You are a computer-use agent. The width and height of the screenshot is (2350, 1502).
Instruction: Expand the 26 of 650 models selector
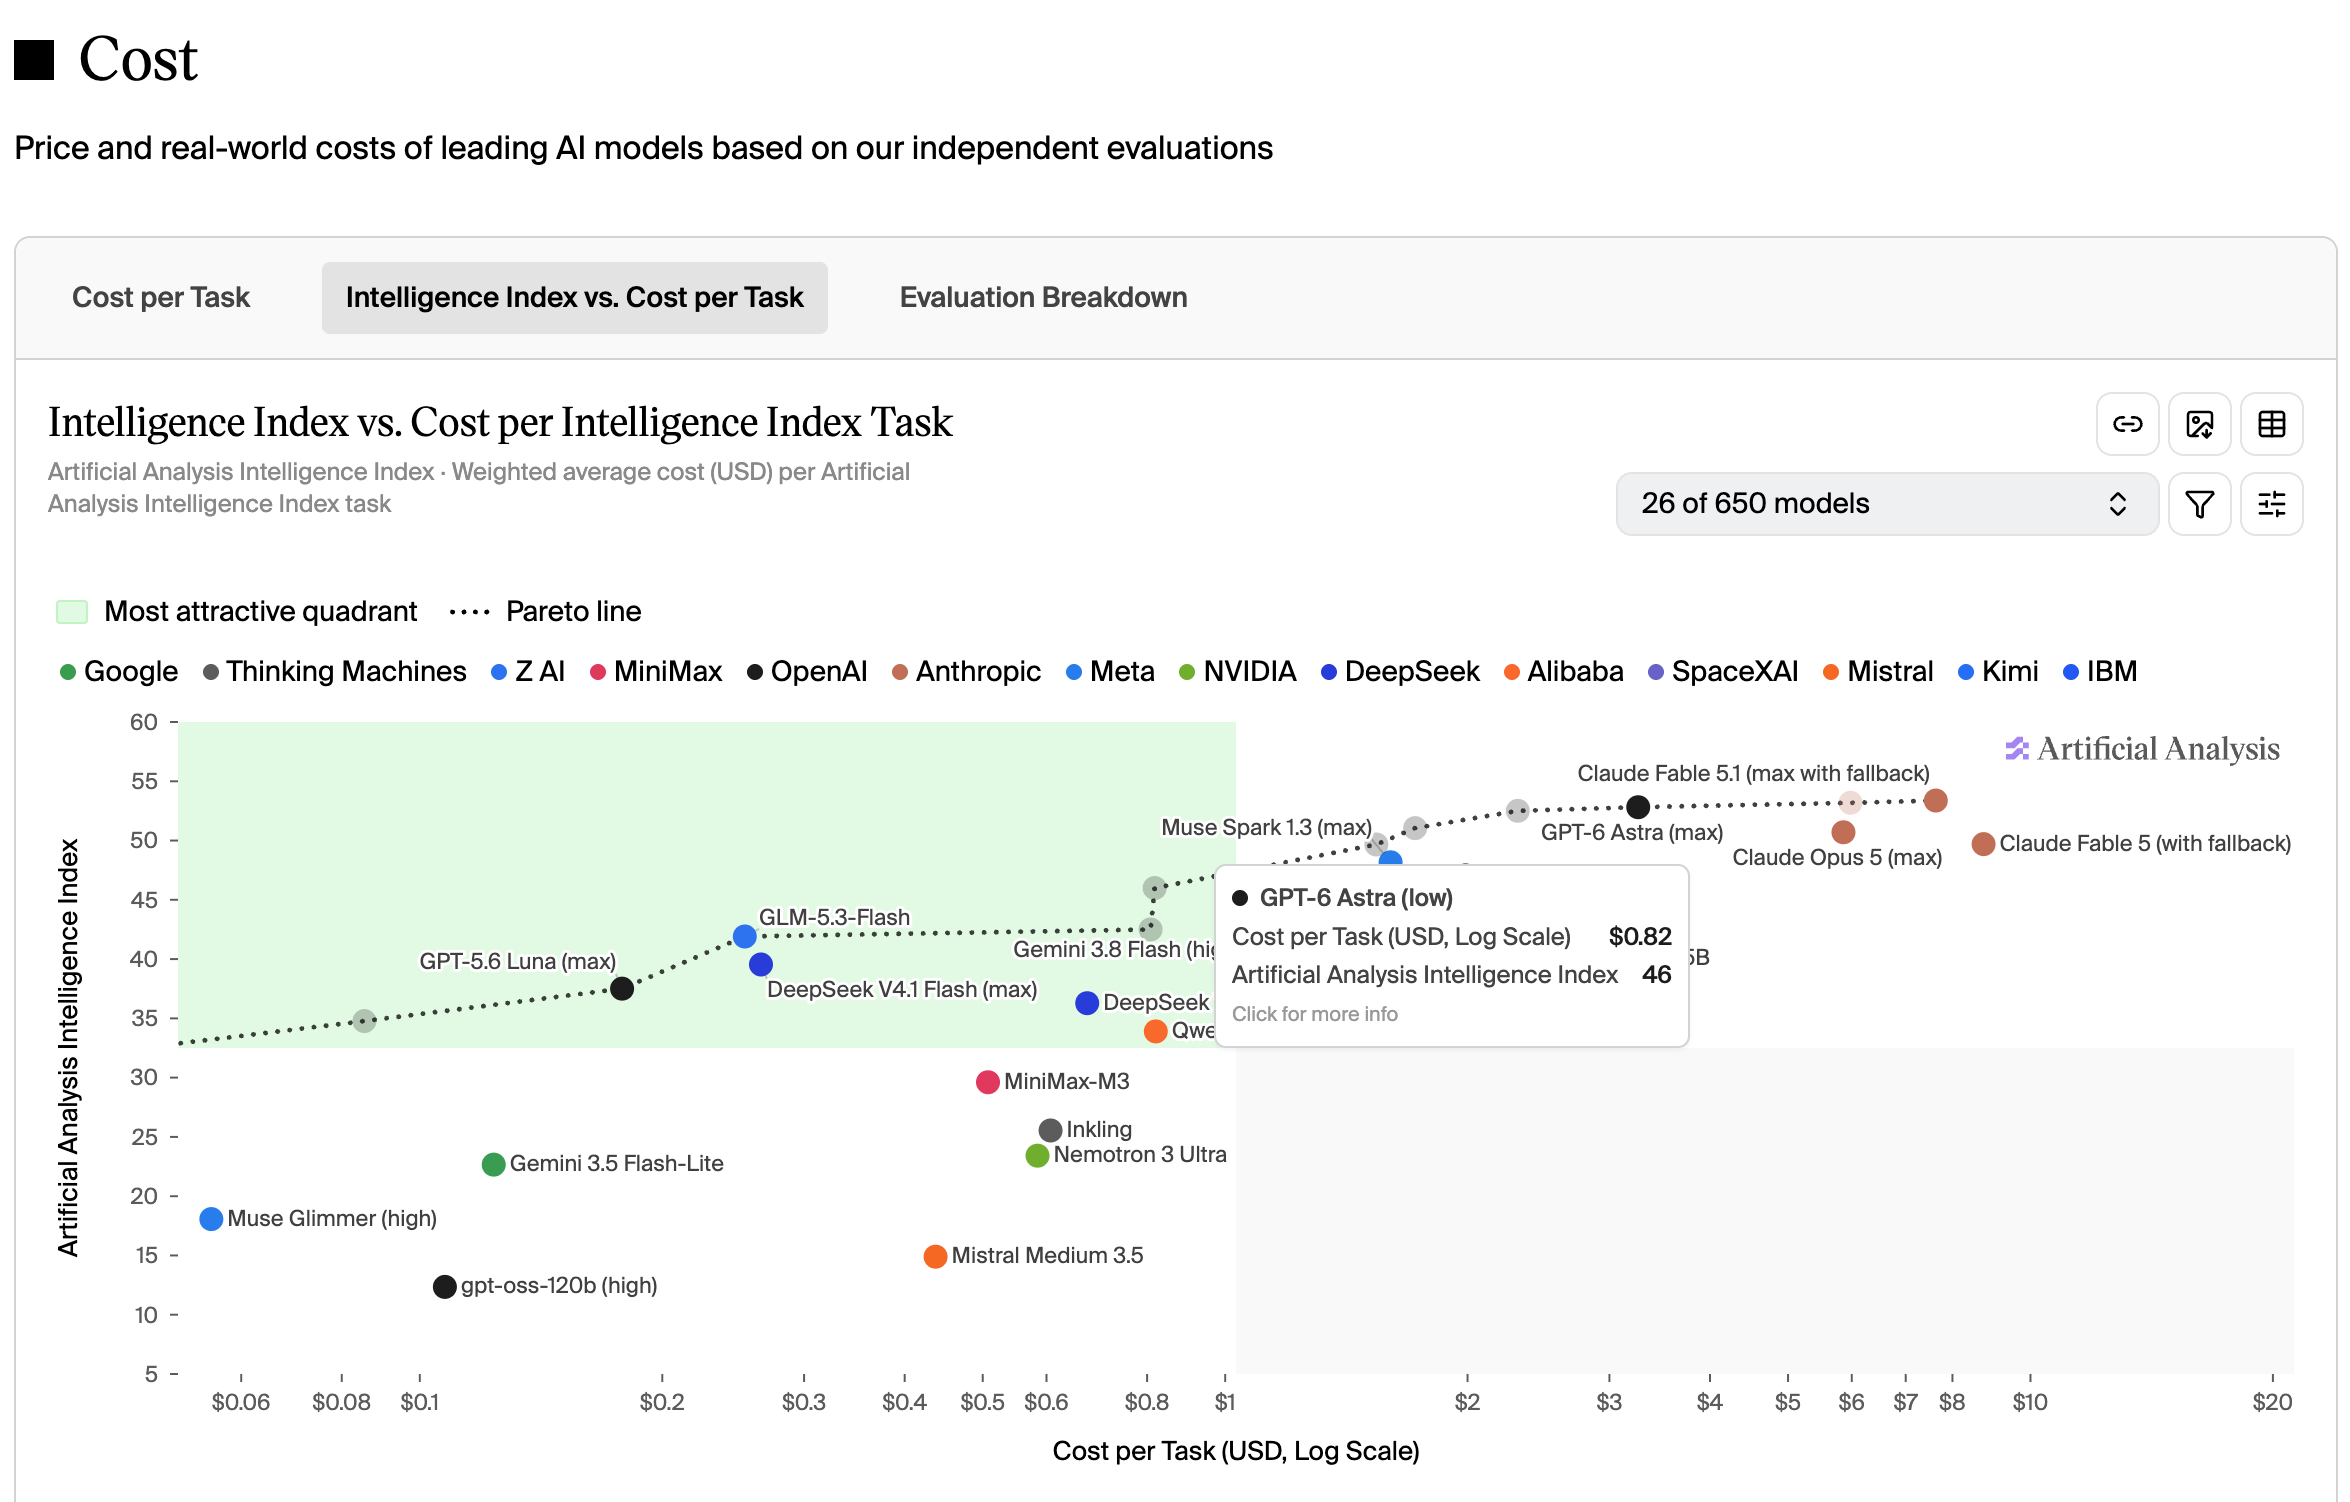[x=1887, y=504]
